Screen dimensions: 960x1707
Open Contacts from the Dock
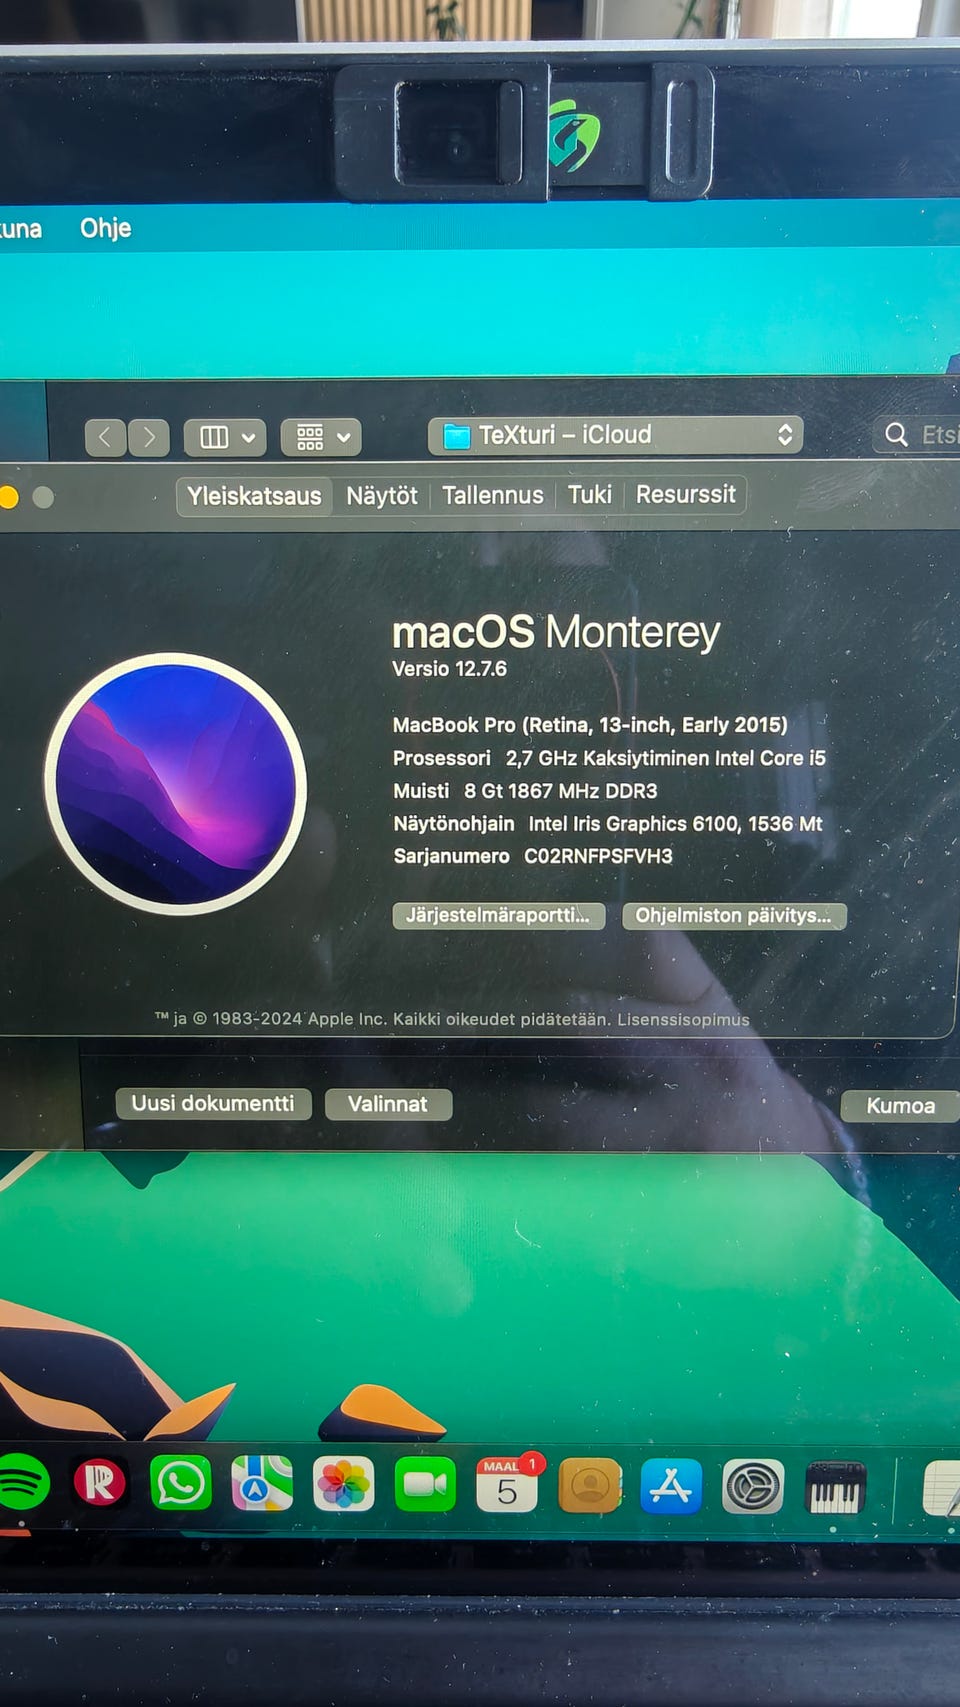tap(589, 1486)
